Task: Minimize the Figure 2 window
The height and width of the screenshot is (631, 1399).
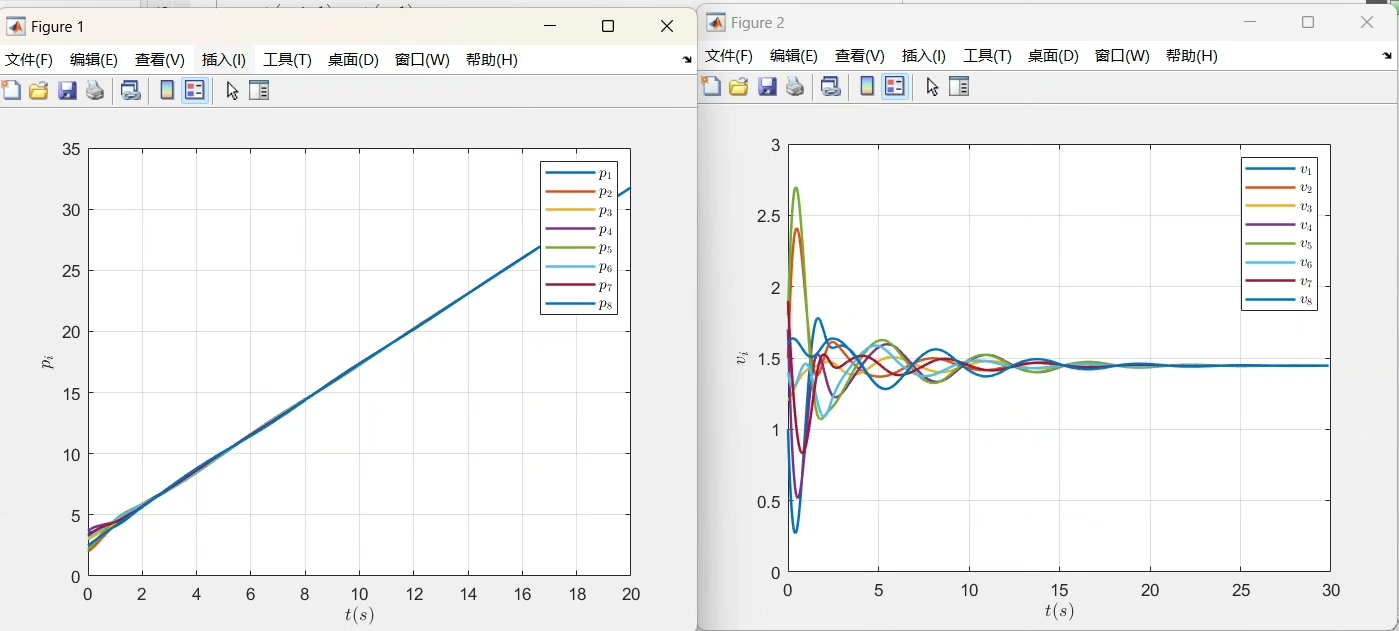Action: (x=1250, y=23)
